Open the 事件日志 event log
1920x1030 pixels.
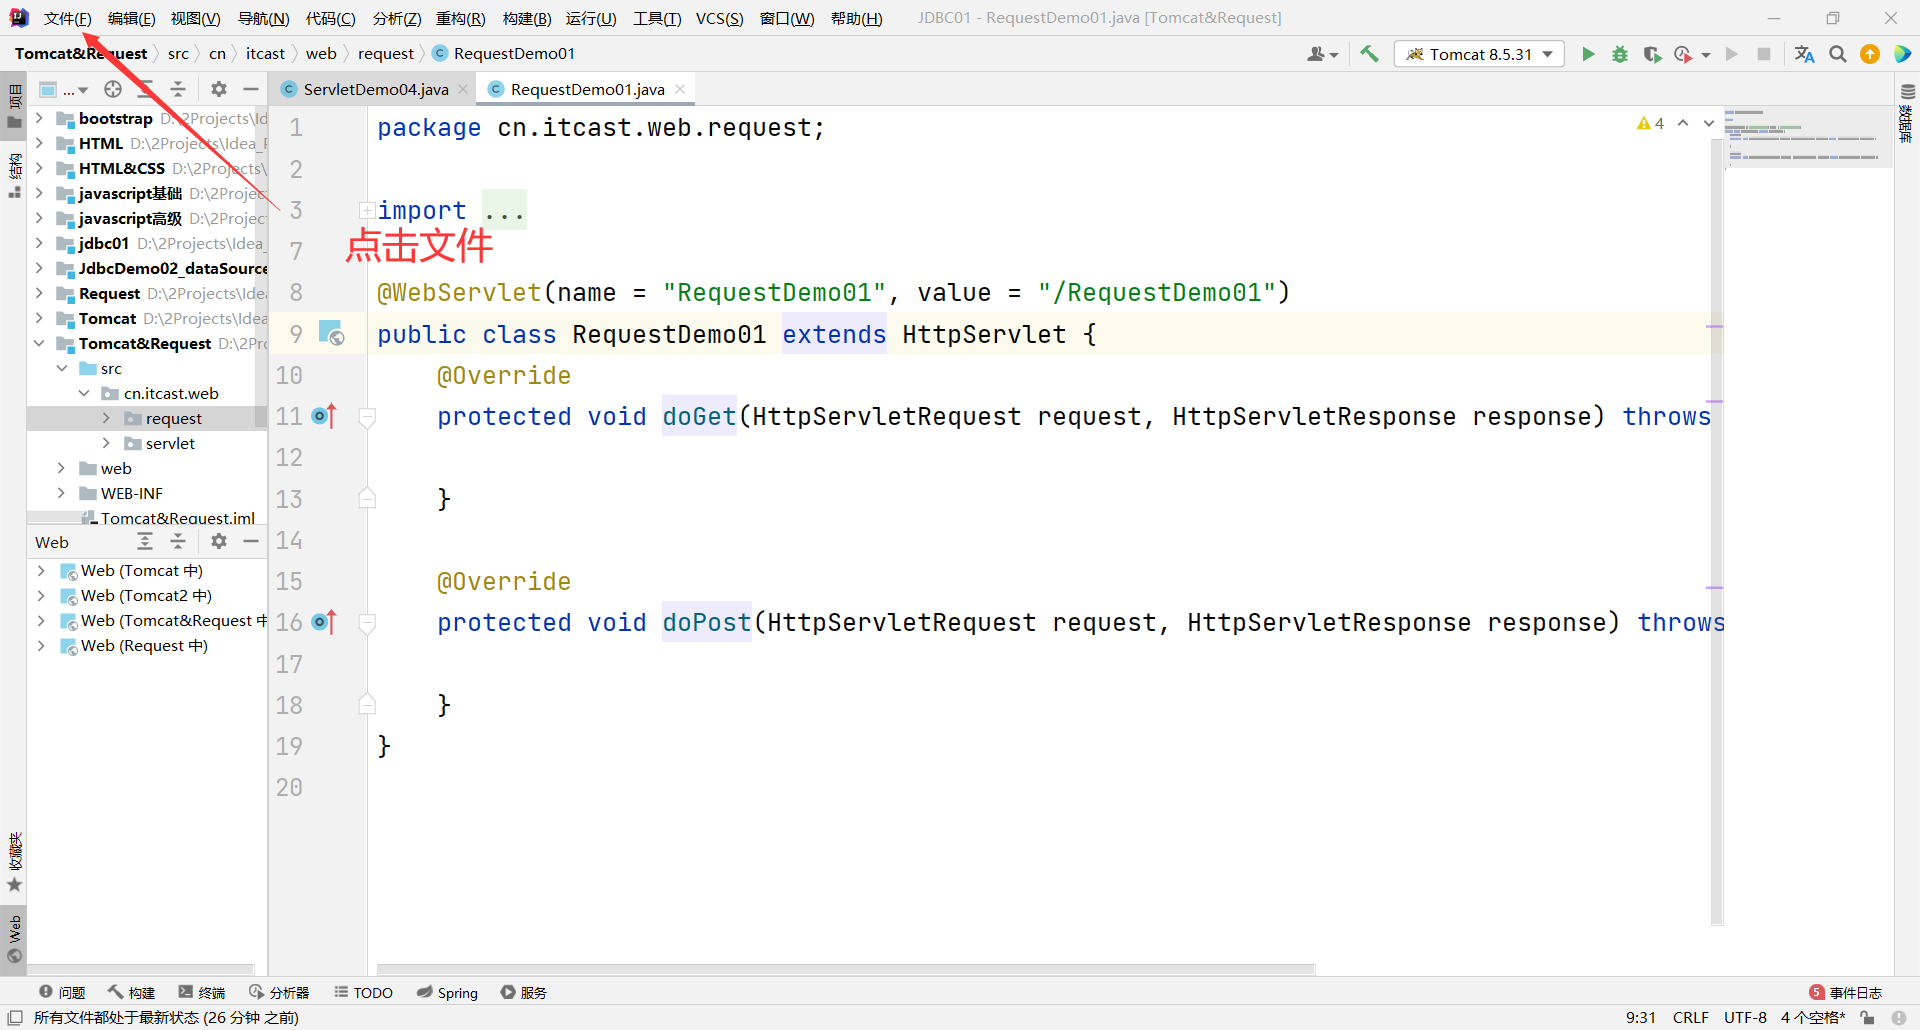coord(1846,992)
